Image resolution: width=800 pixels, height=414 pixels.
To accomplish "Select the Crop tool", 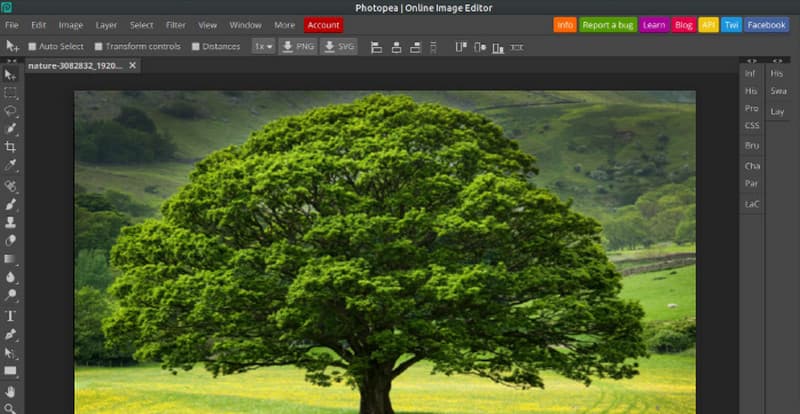I will [x=11, y=146].
